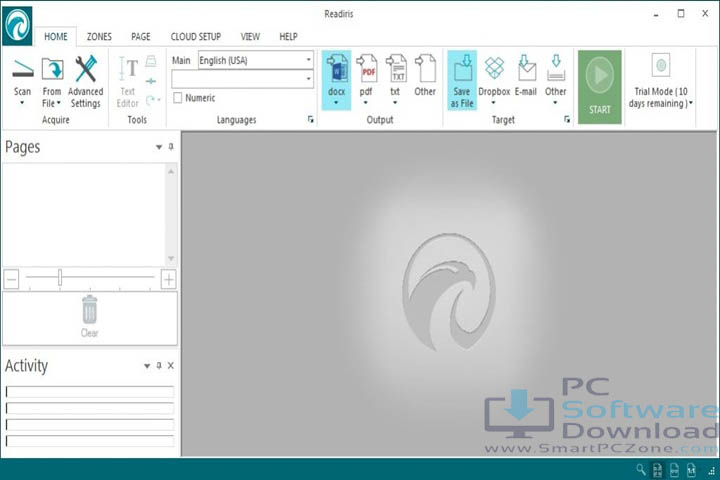Click fit page icon in status bar
This screenshot has width=720, height=480.
[658, 469]
